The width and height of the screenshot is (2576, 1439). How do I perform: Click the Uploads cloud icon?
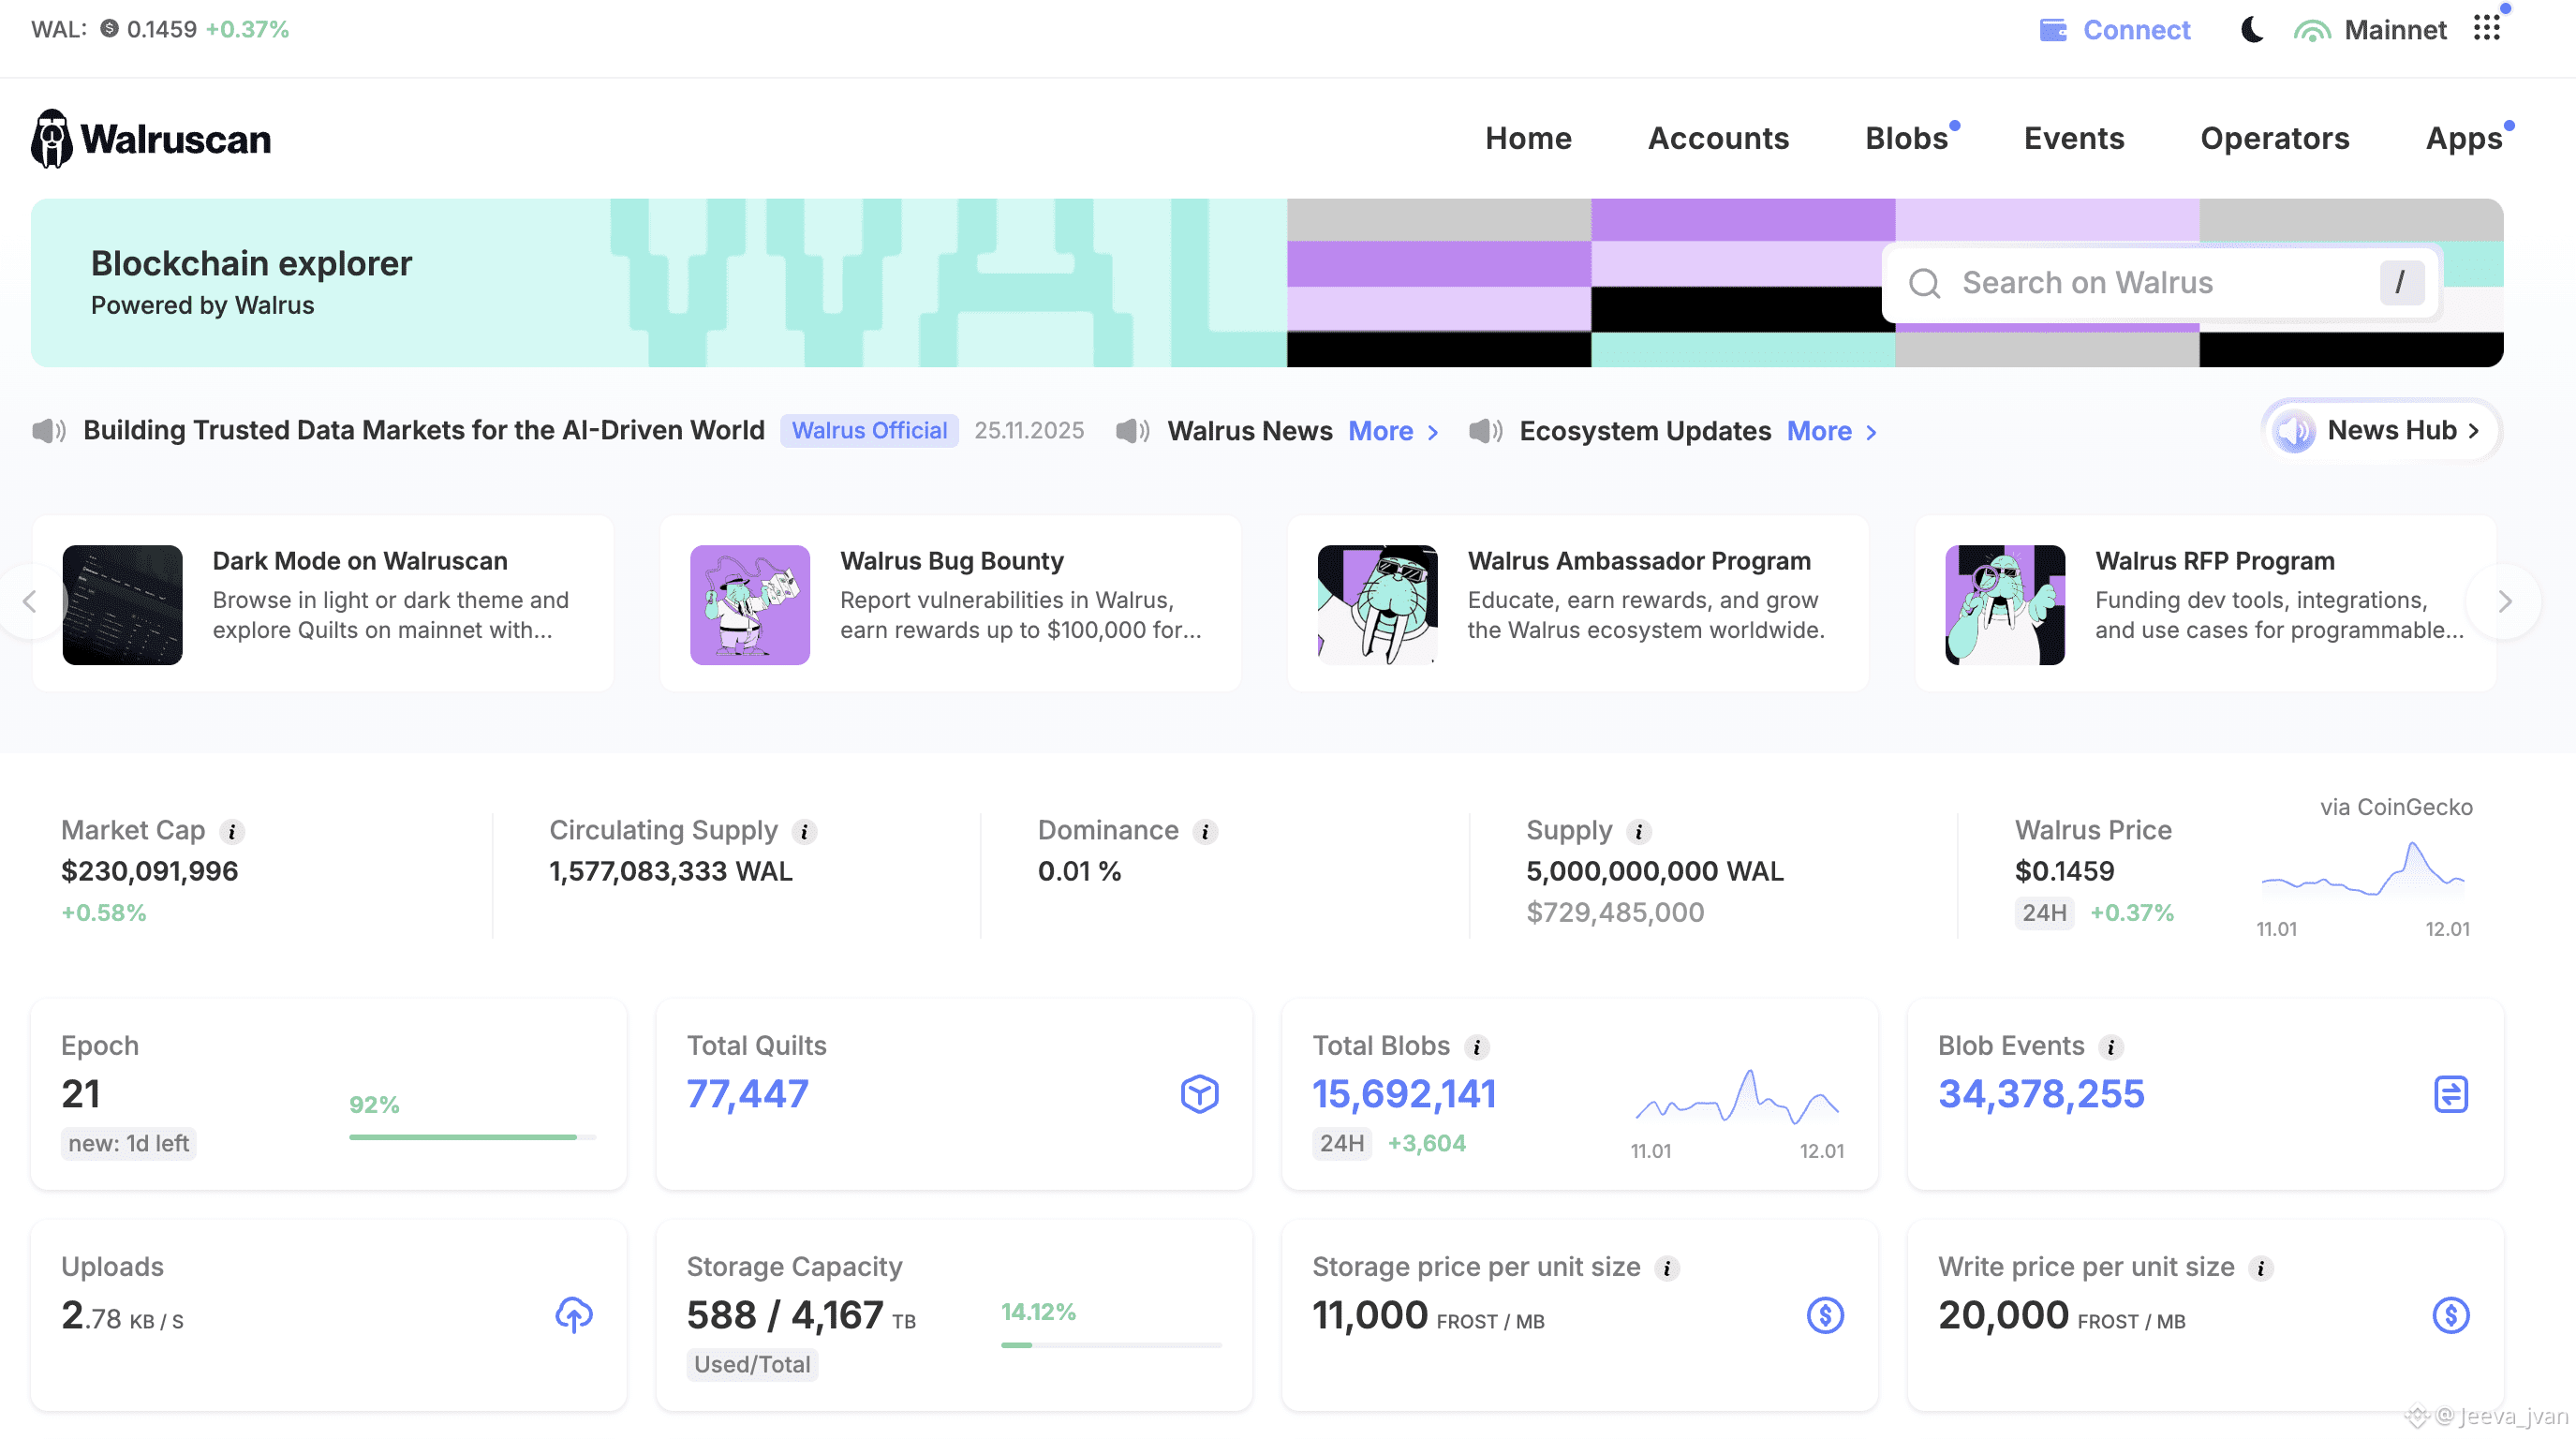tap(574, 1315)
